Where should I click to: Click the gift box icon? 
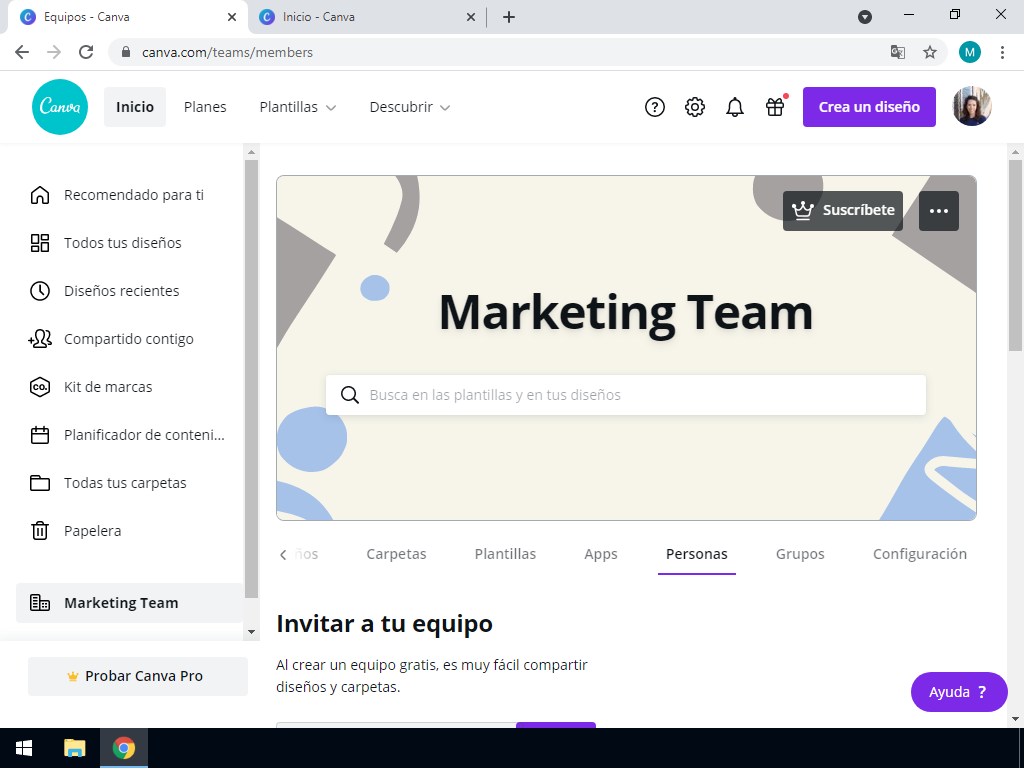point(775,106)
